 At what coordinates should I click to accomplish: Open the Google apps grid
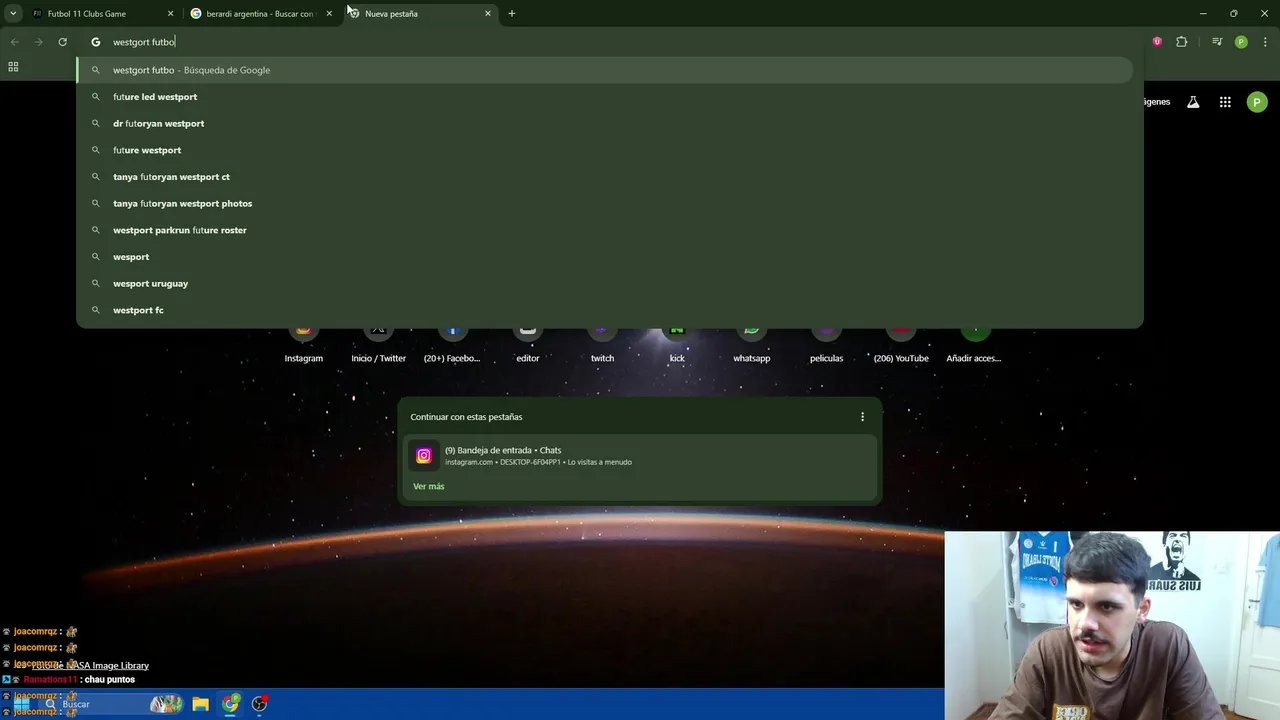pyautogui.click(x=1225, y=102)
